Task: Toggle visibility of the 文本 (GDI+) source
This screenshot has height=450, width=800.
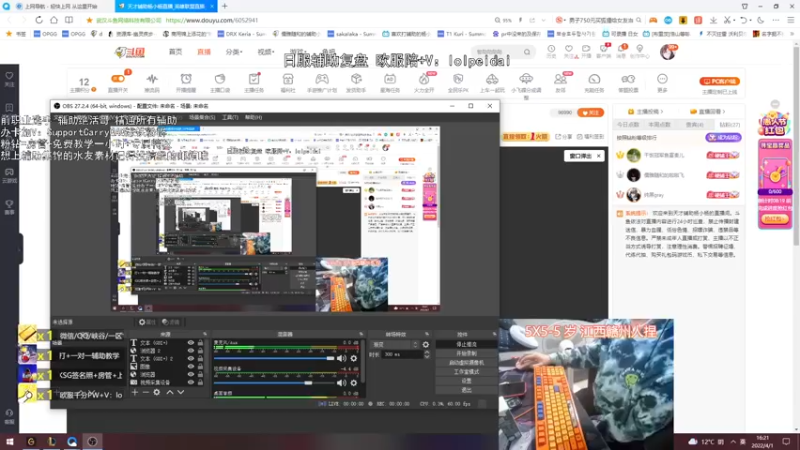Action: [191, 343]
